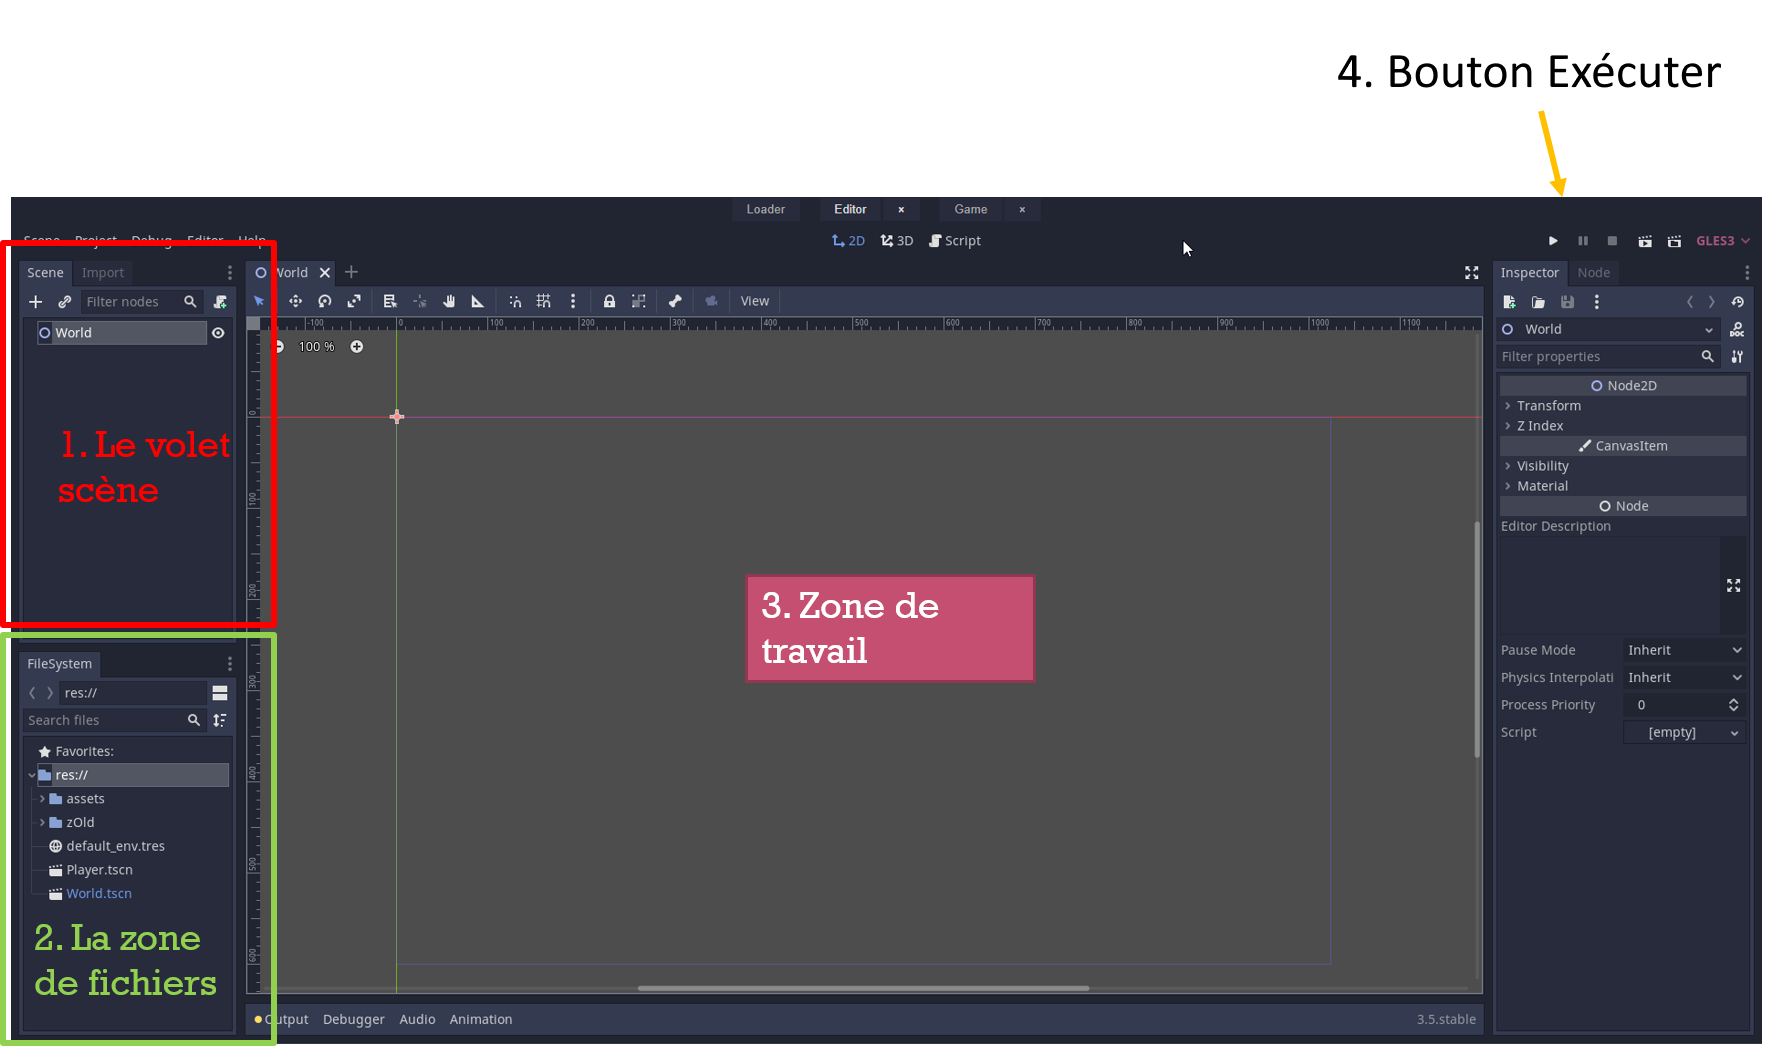Choose the Move Mode tool
The height and width of the screenshot is (1046, 1781).
[295, 301]
